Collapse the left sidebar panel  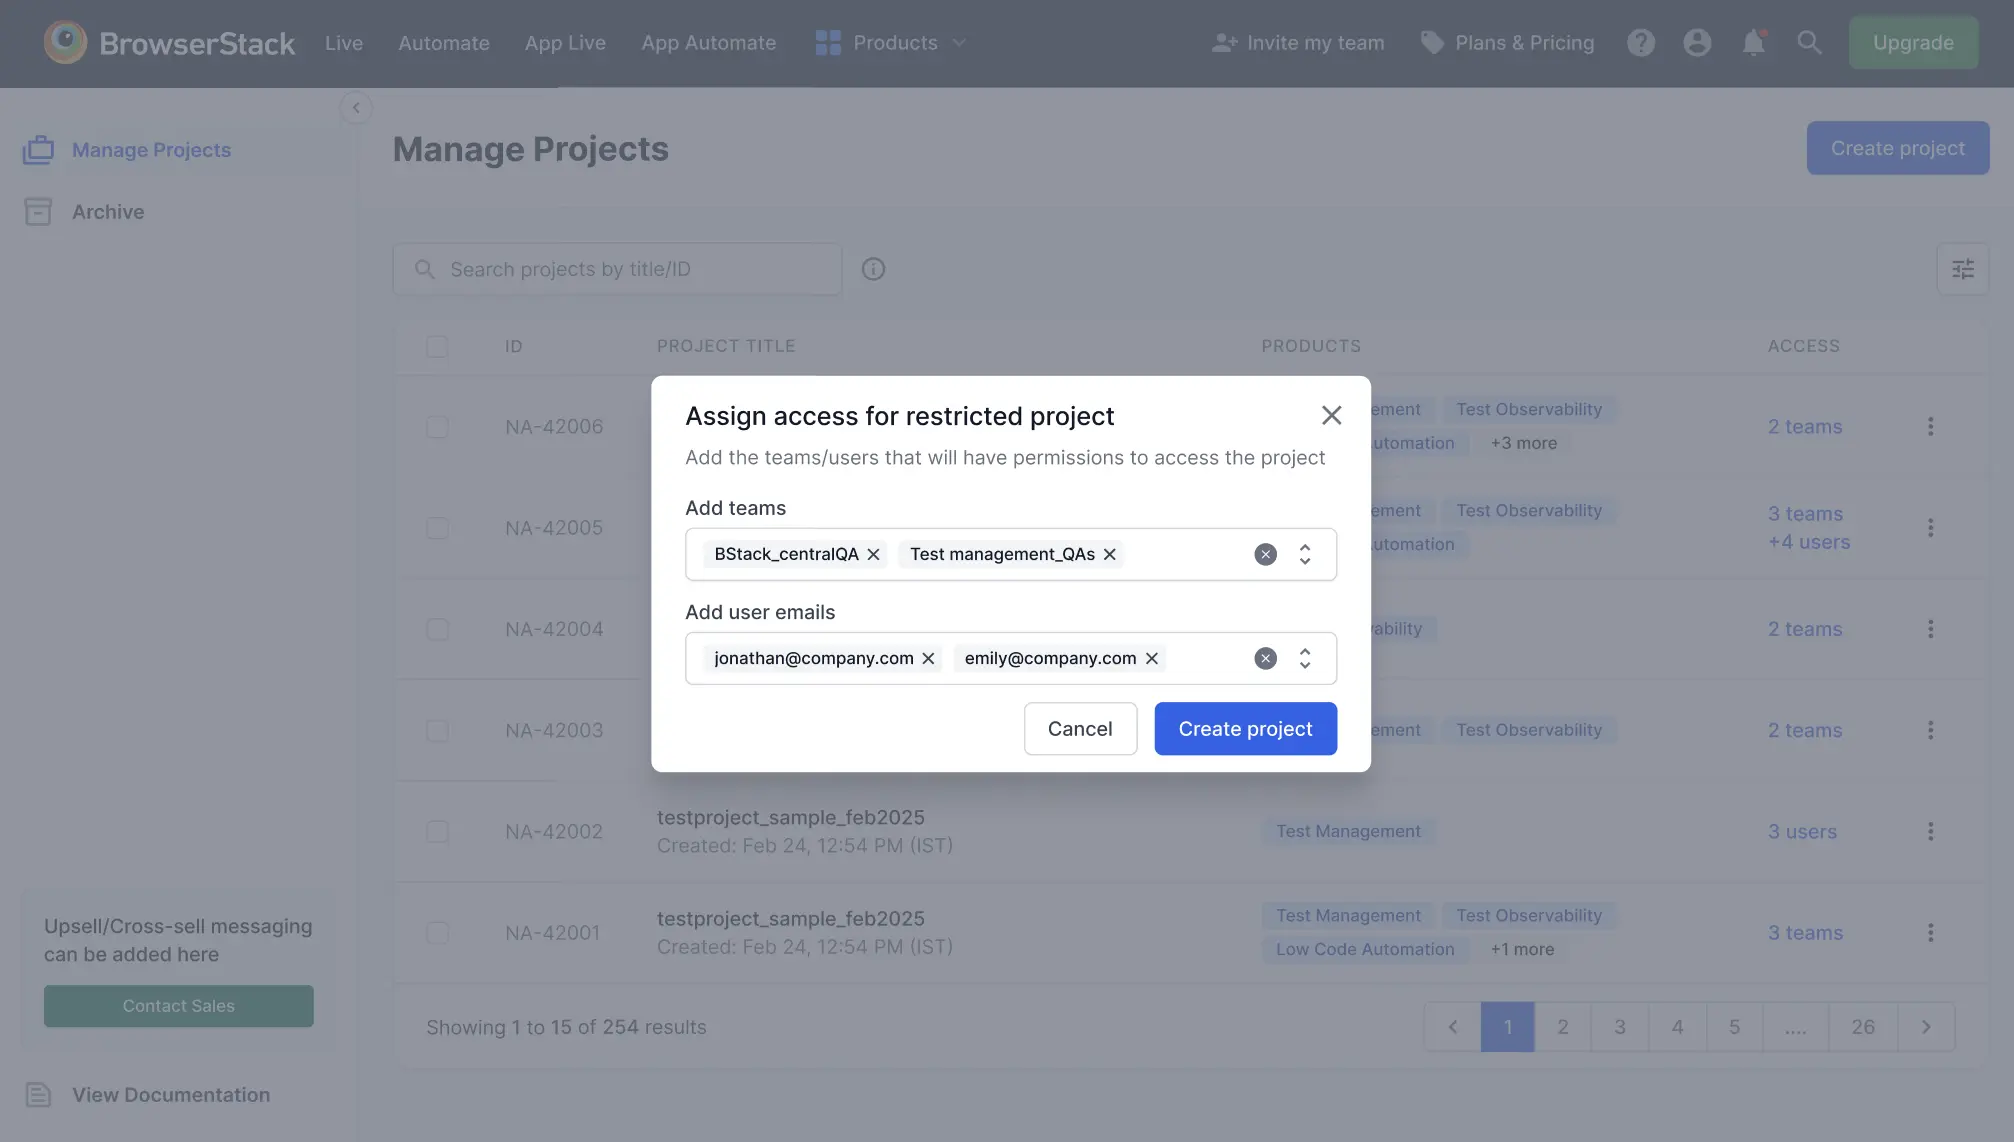(355, 107)
